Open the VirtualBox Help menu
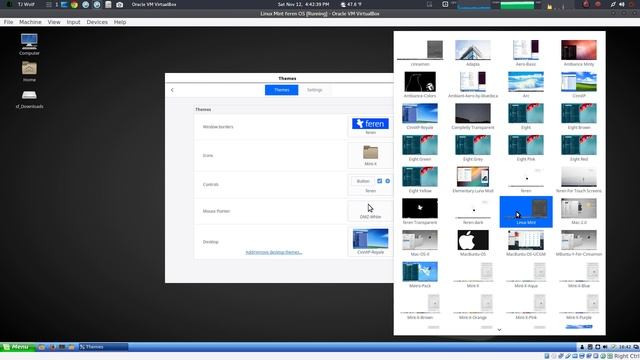The image size is (640, 360). click(120, 22)
